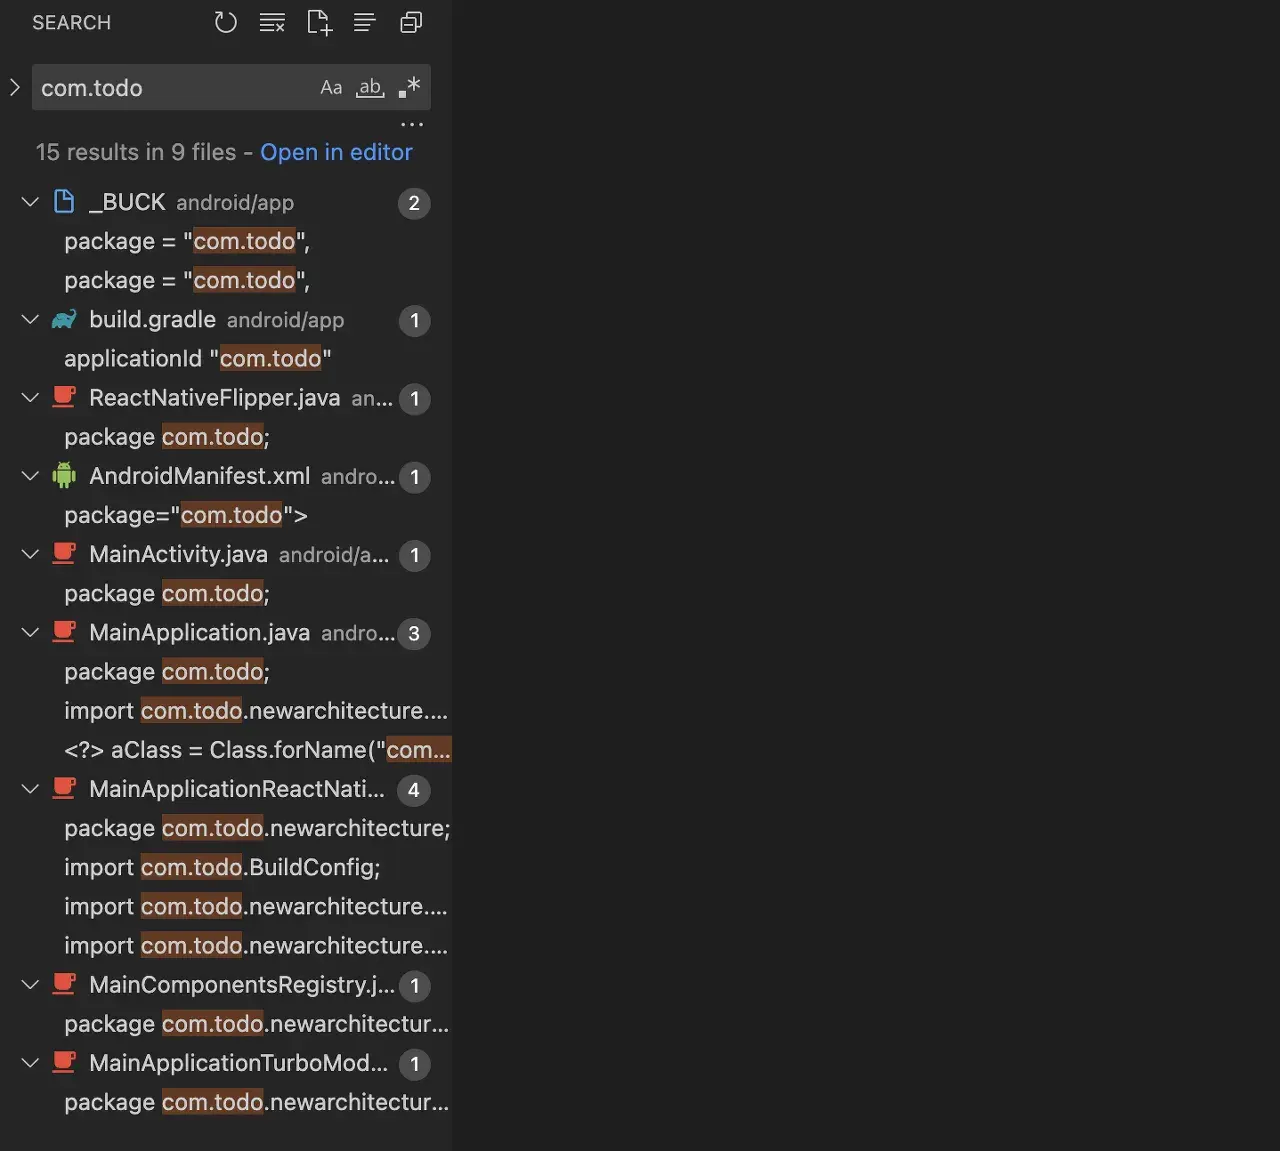
Task: Collapse build.gradle file results
Action: pos(30,320)
